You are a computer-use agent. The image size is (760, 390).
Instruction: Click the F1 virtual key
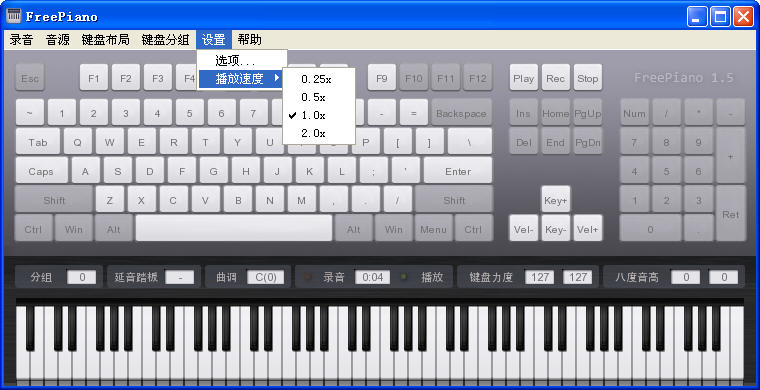(94, 78)
